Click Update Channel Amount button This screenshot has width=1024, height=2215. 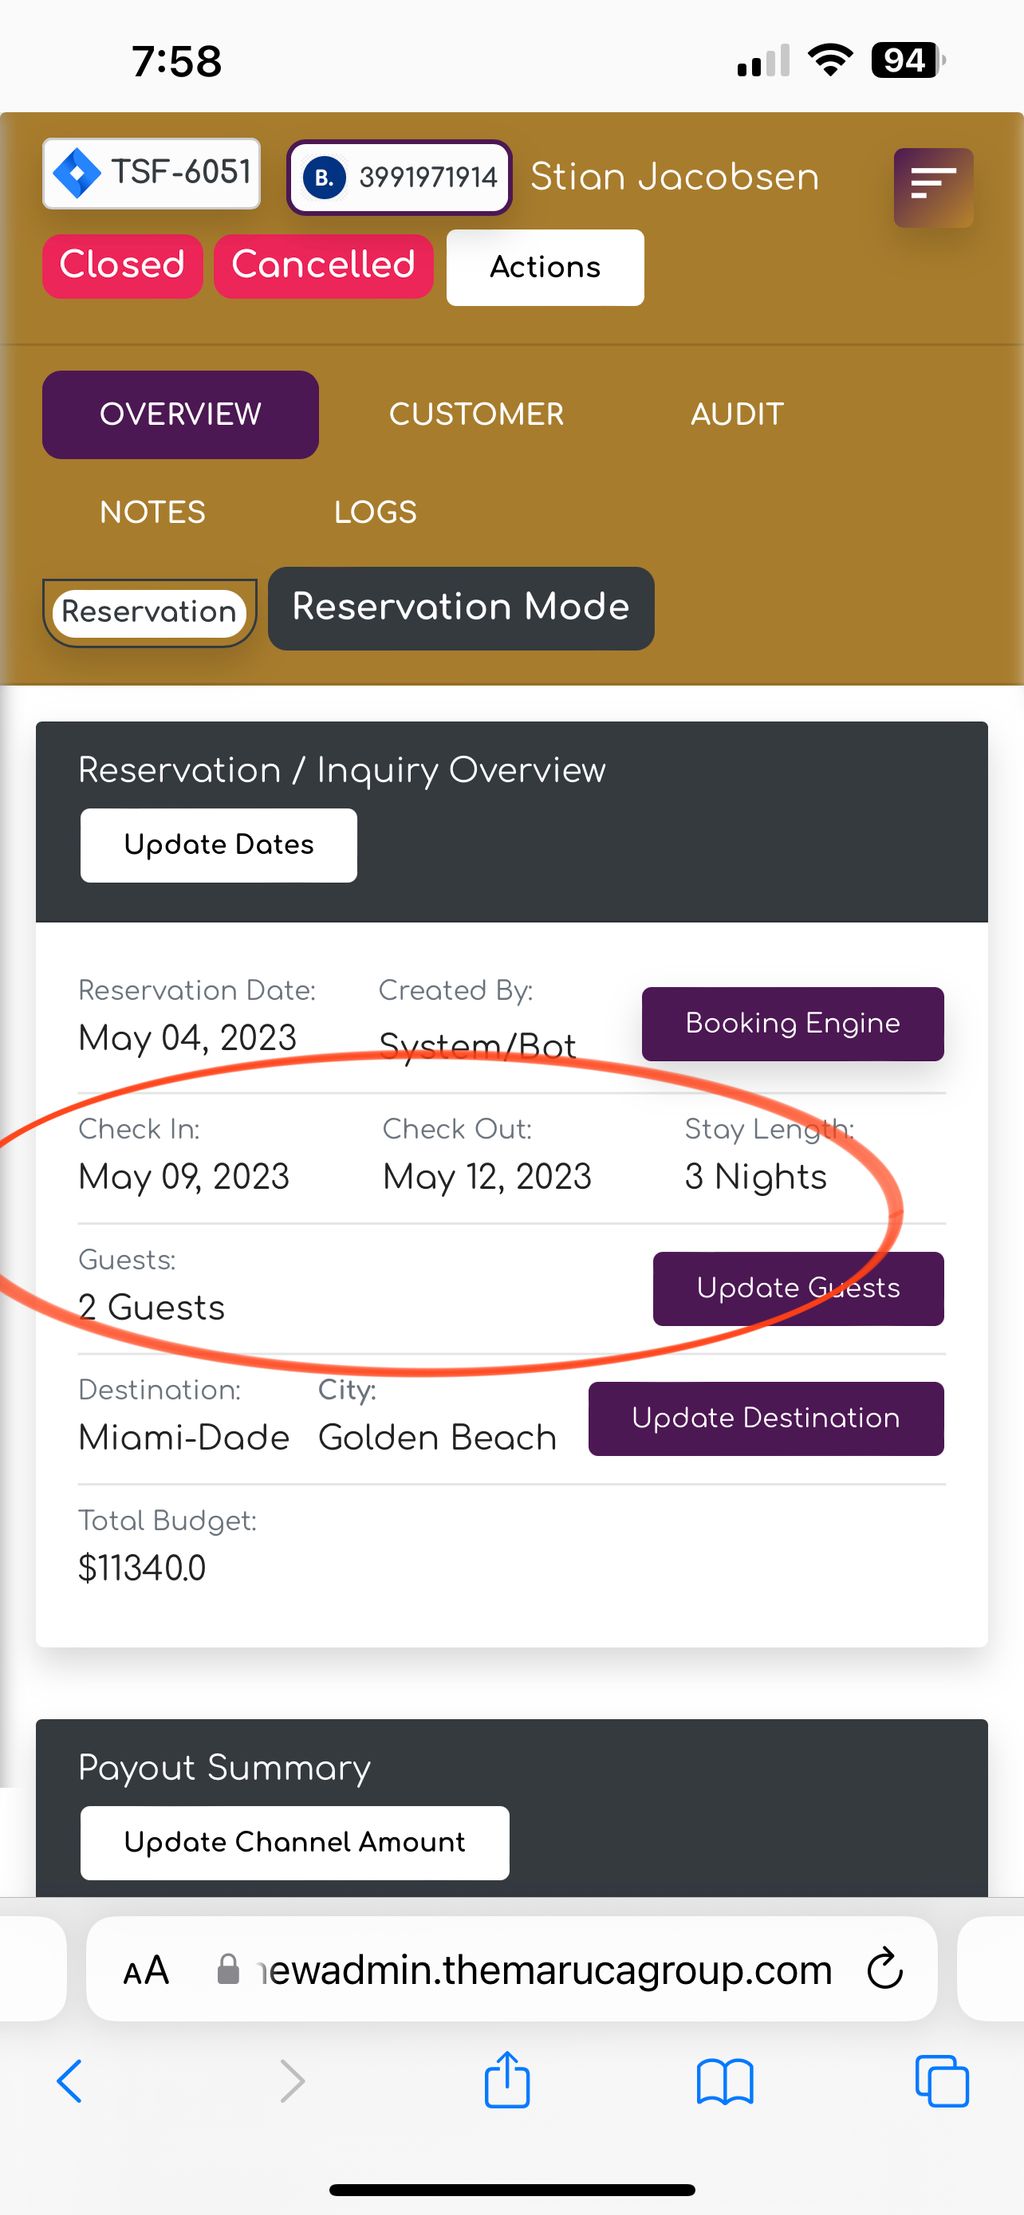pyautogui.click(x=295, y=1842)
